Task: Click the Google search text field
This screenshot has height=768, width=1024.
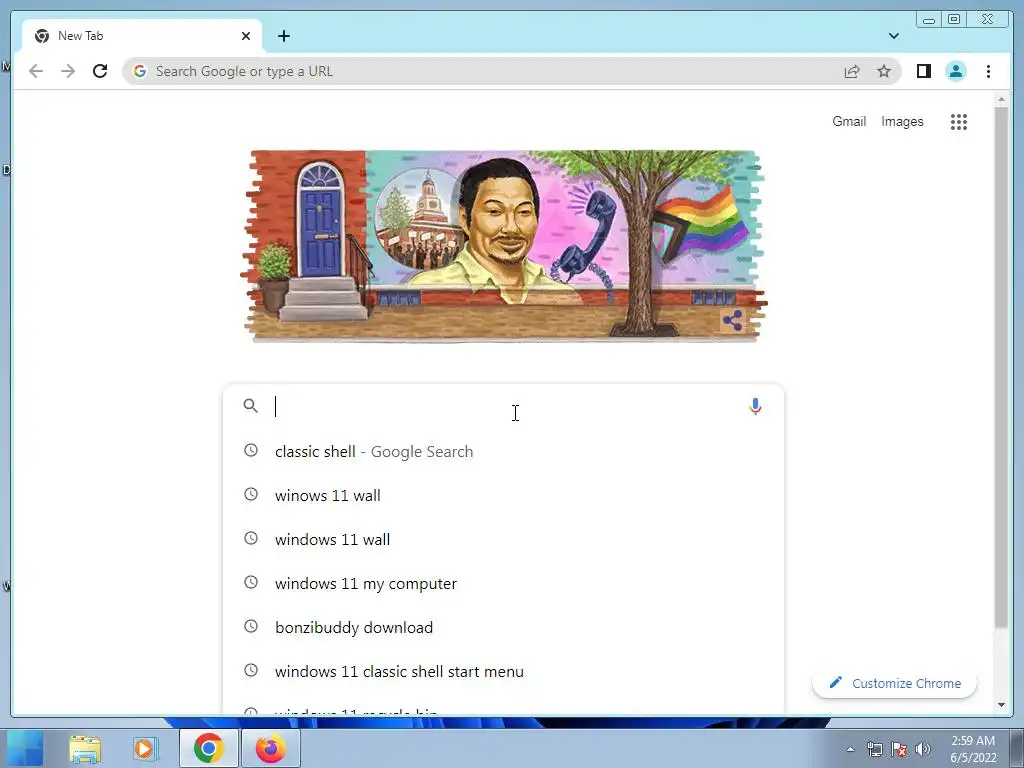Action: 506,406
